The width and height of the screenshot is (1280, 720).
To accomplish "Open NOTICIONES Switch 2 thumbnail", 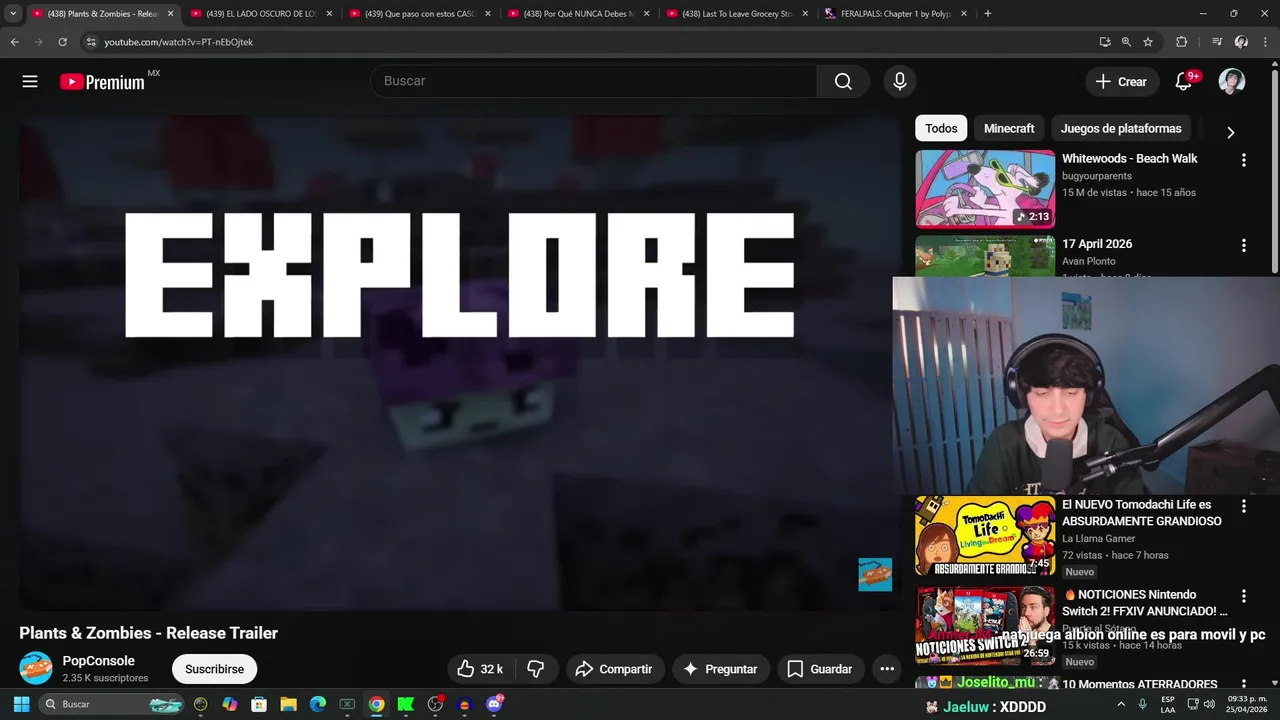I will coord(985,626).
